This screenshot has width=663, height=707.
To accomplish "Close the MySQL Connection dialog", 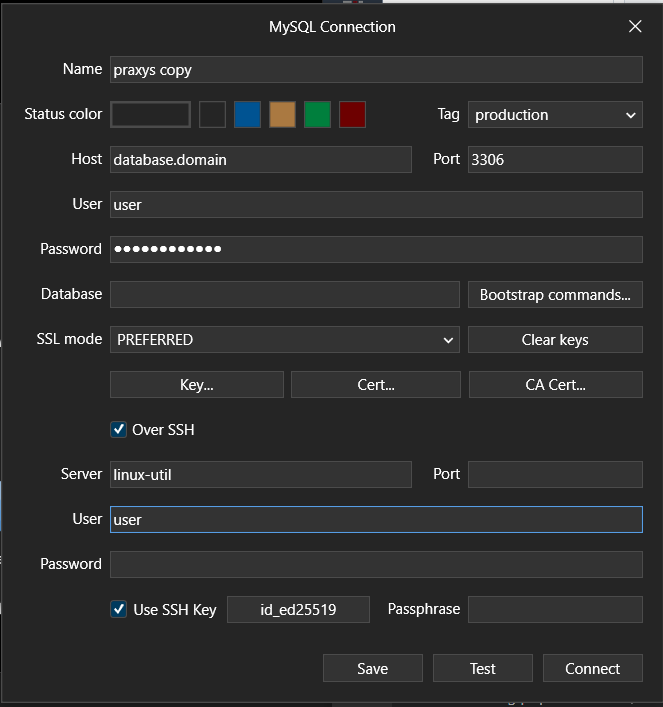I will point(635,27).
